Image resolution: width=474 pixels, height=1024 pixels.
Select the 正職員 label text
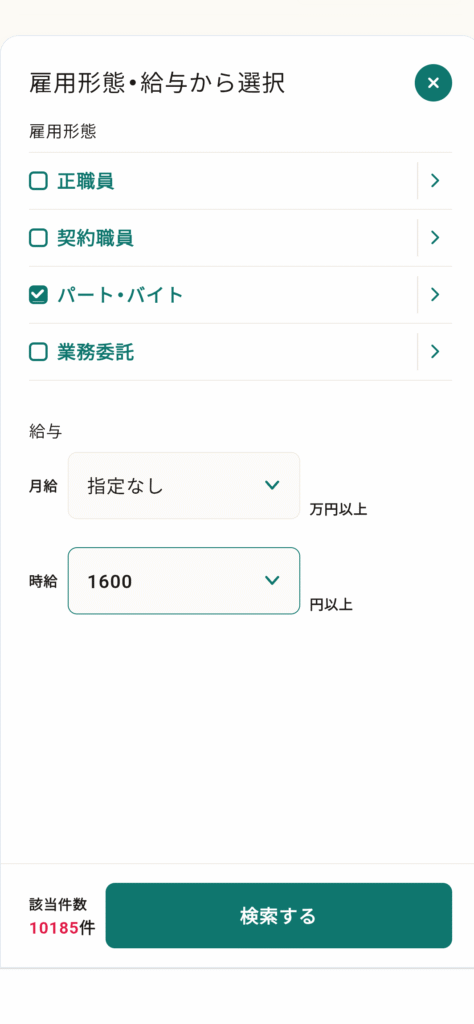point(86,181)
